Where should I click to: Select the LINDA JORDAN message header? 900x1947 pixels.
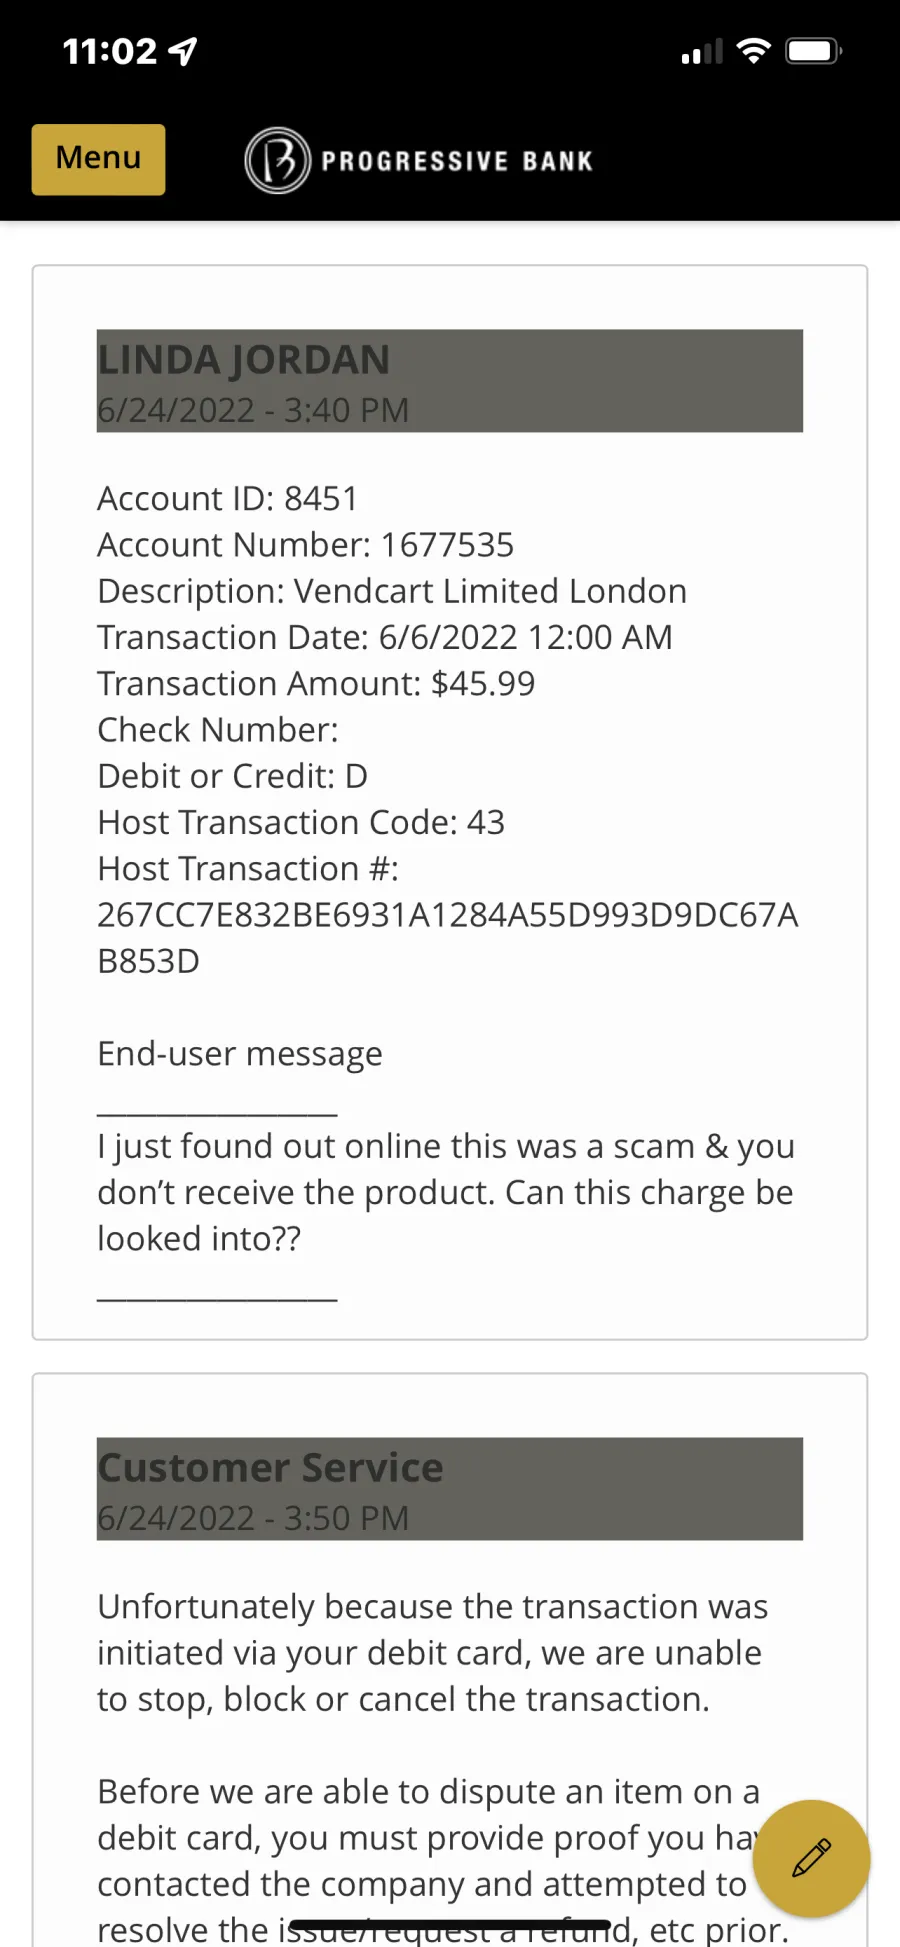450,381
